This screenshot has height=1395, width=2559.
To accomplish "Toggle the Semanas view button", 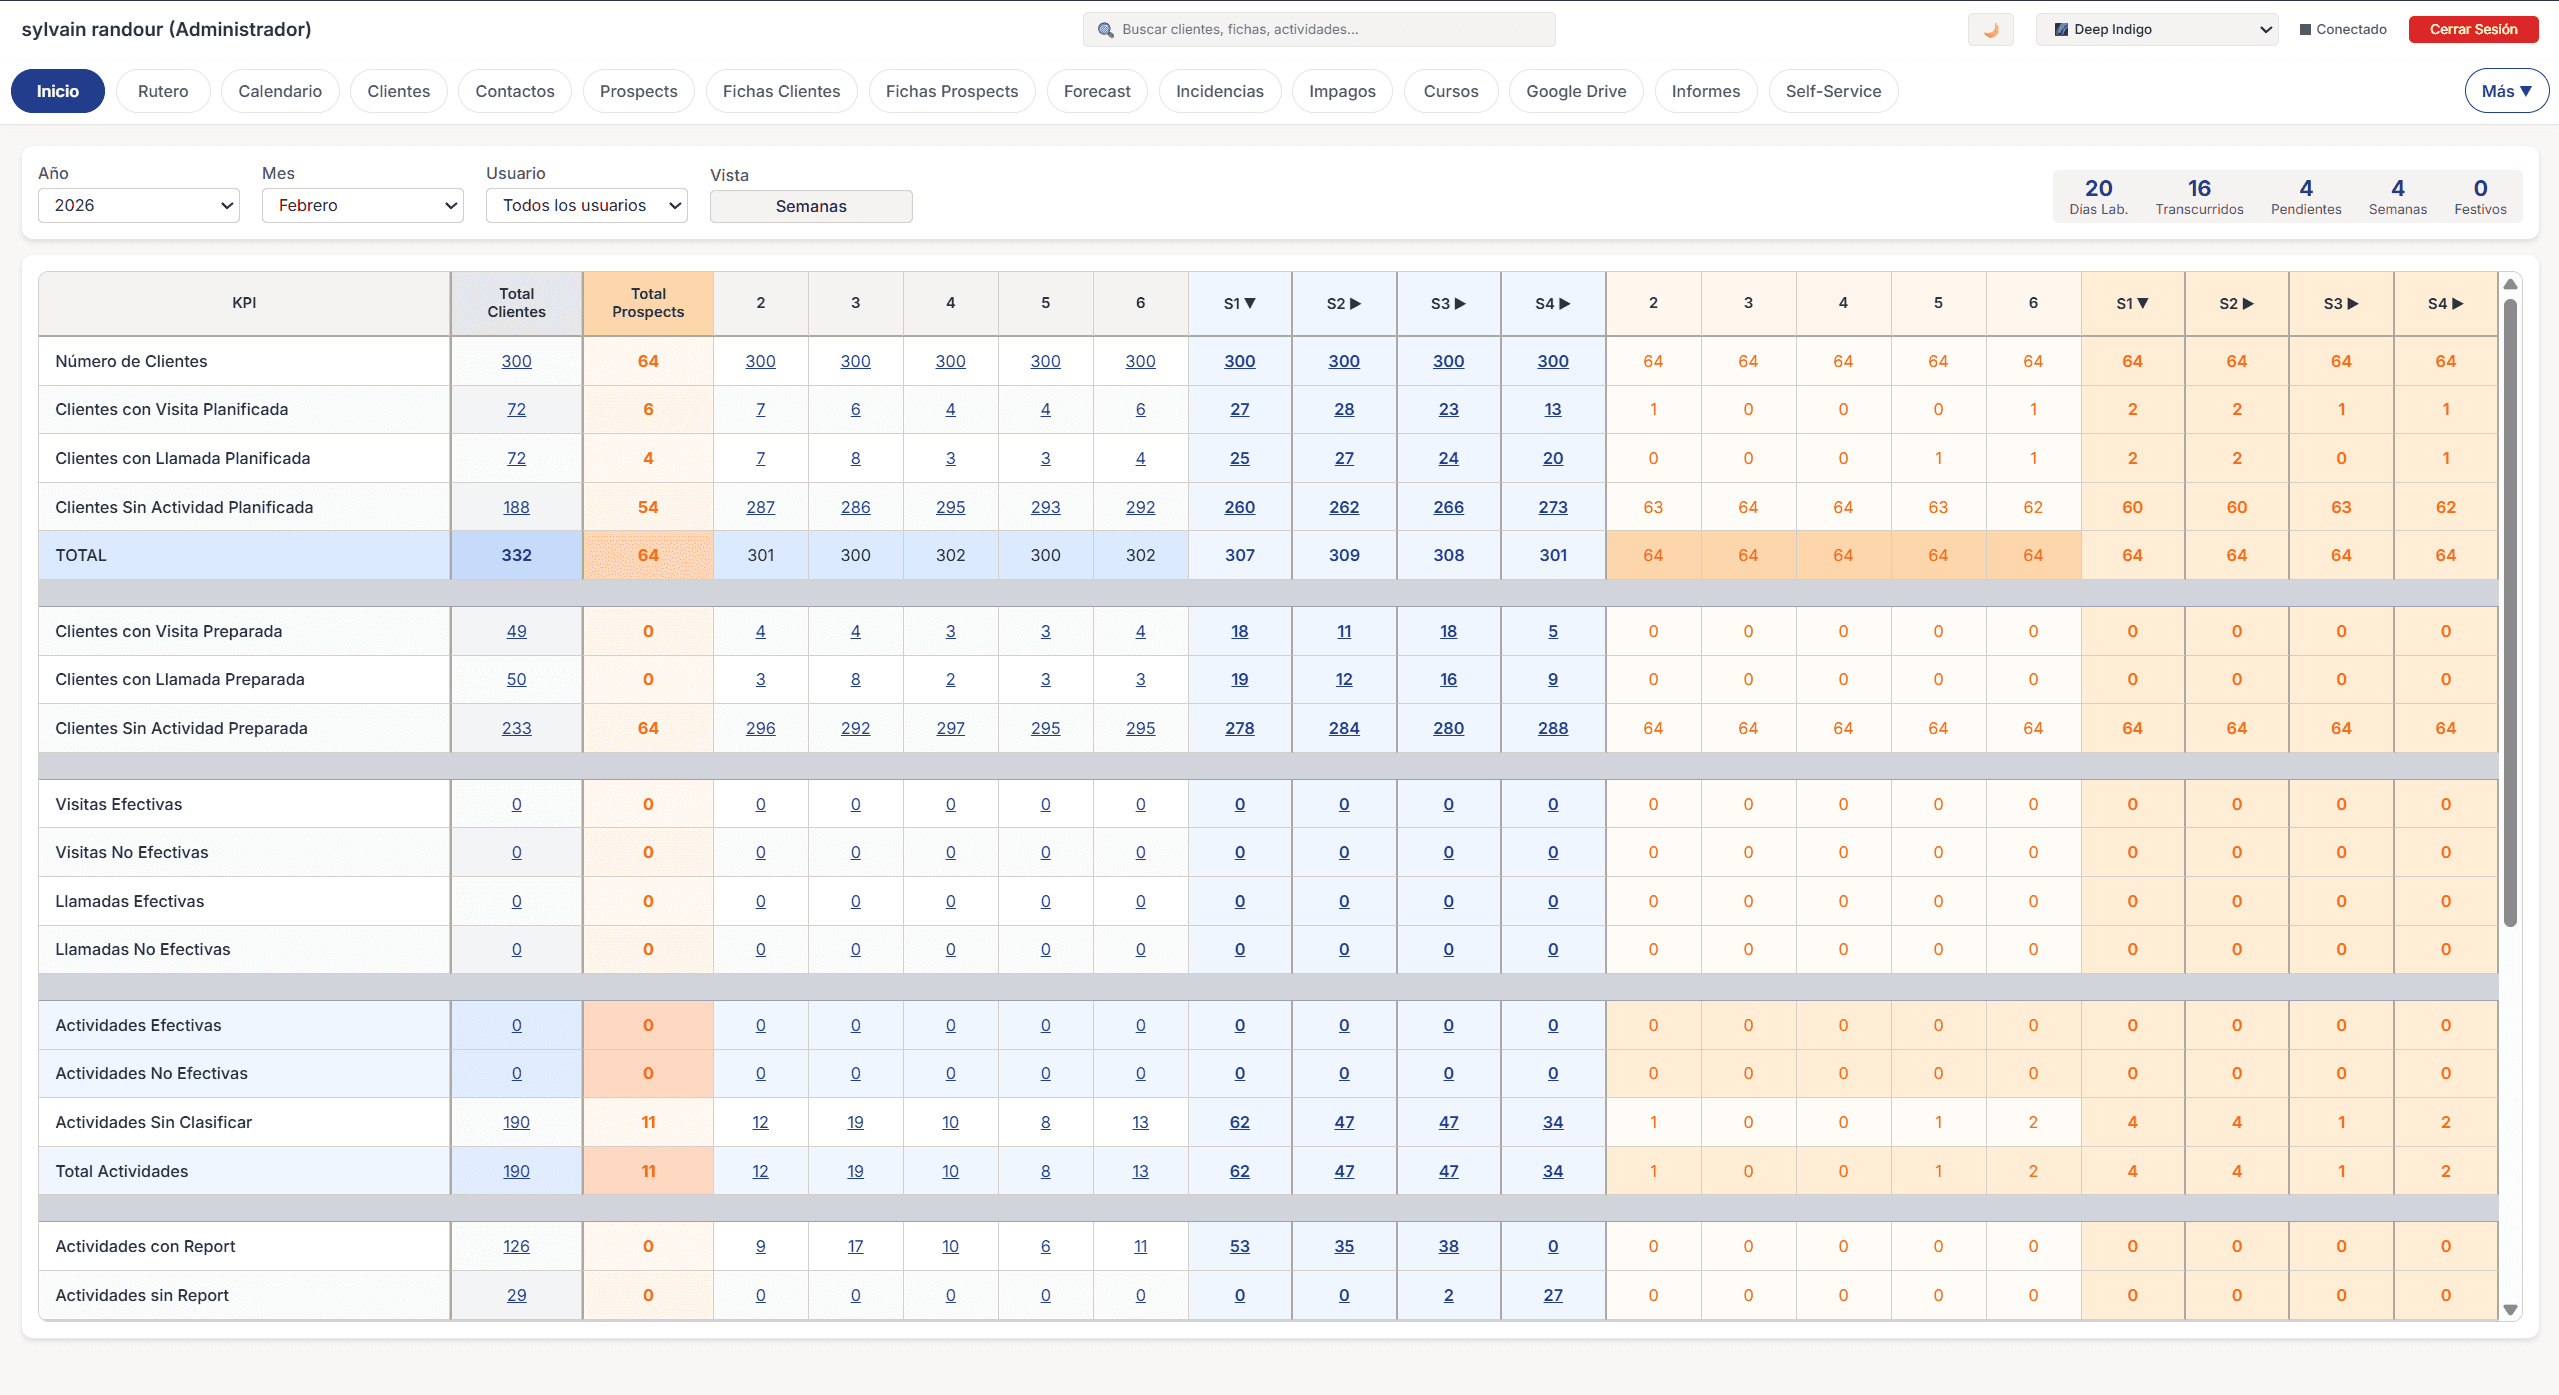I will tap(810, 206).
